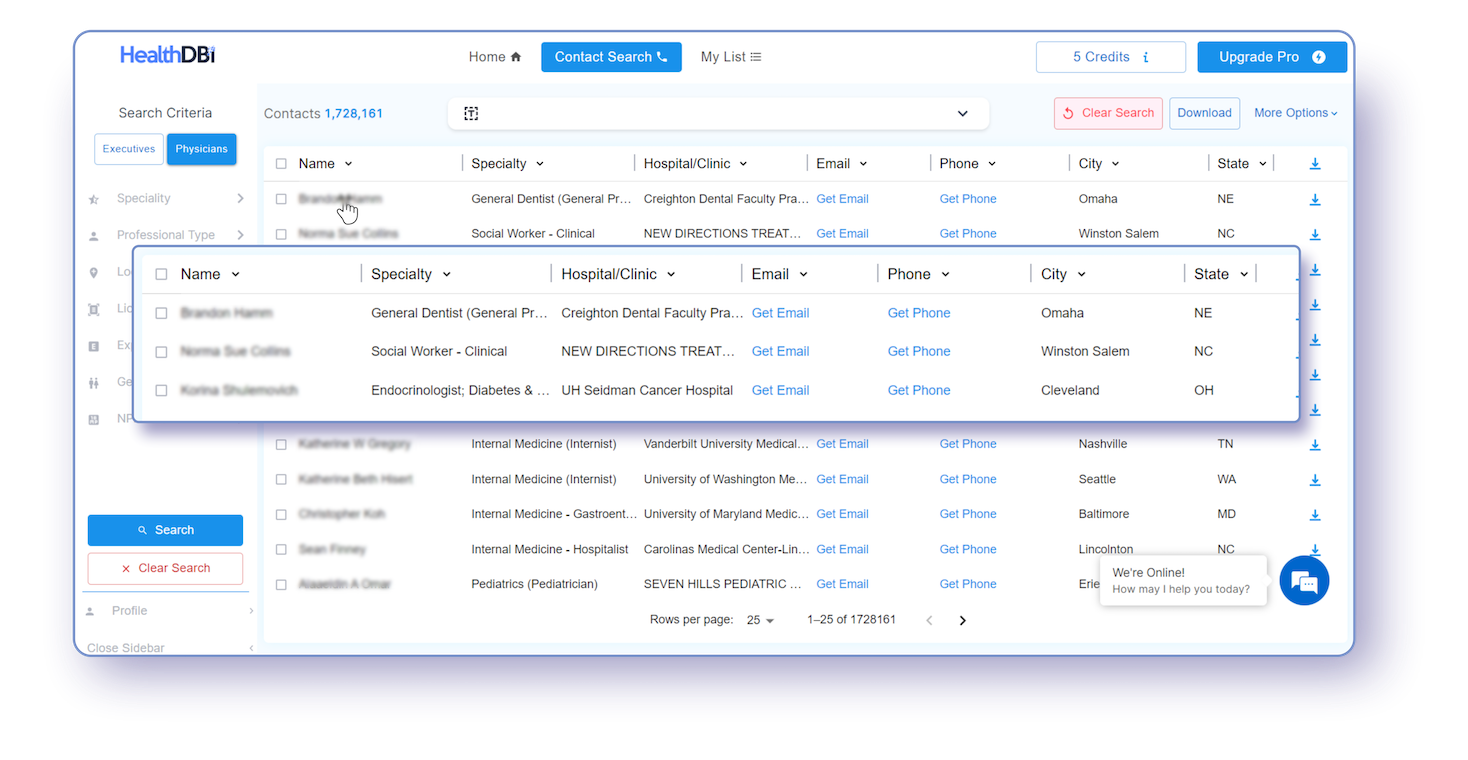Go to My List
This screenshot has height=760, width=1468.
731,57
